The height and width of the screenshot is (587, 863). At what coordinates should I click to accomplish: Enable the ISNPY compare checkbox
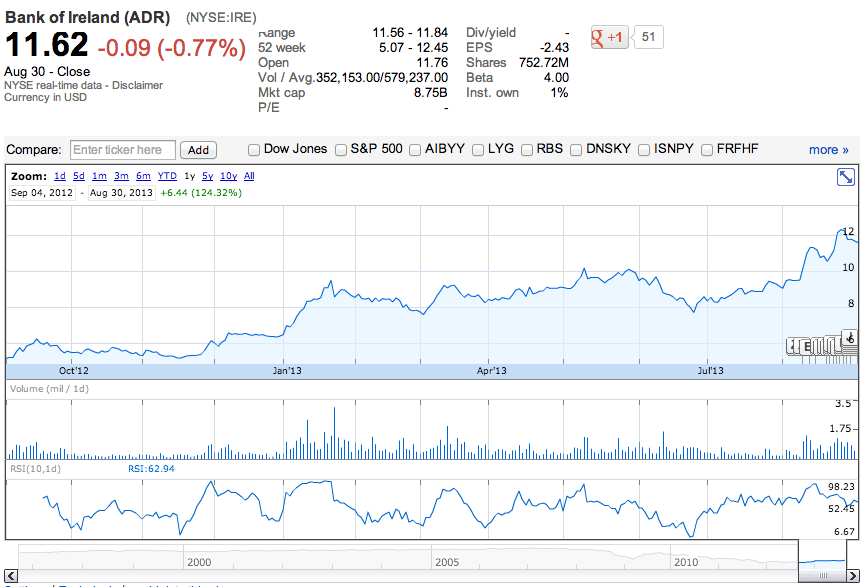644,150
